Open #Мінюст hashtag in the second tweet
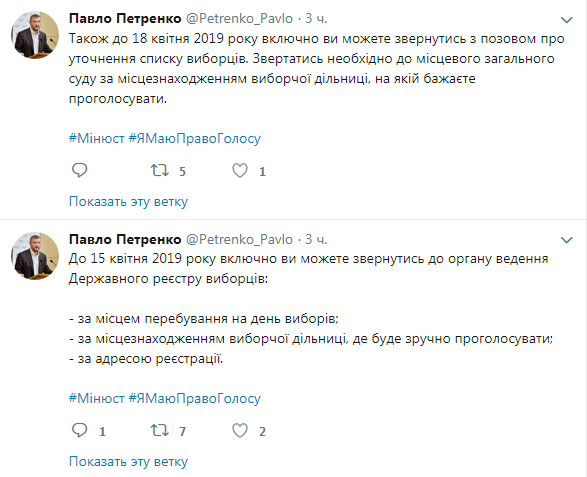 click(97, 398)
